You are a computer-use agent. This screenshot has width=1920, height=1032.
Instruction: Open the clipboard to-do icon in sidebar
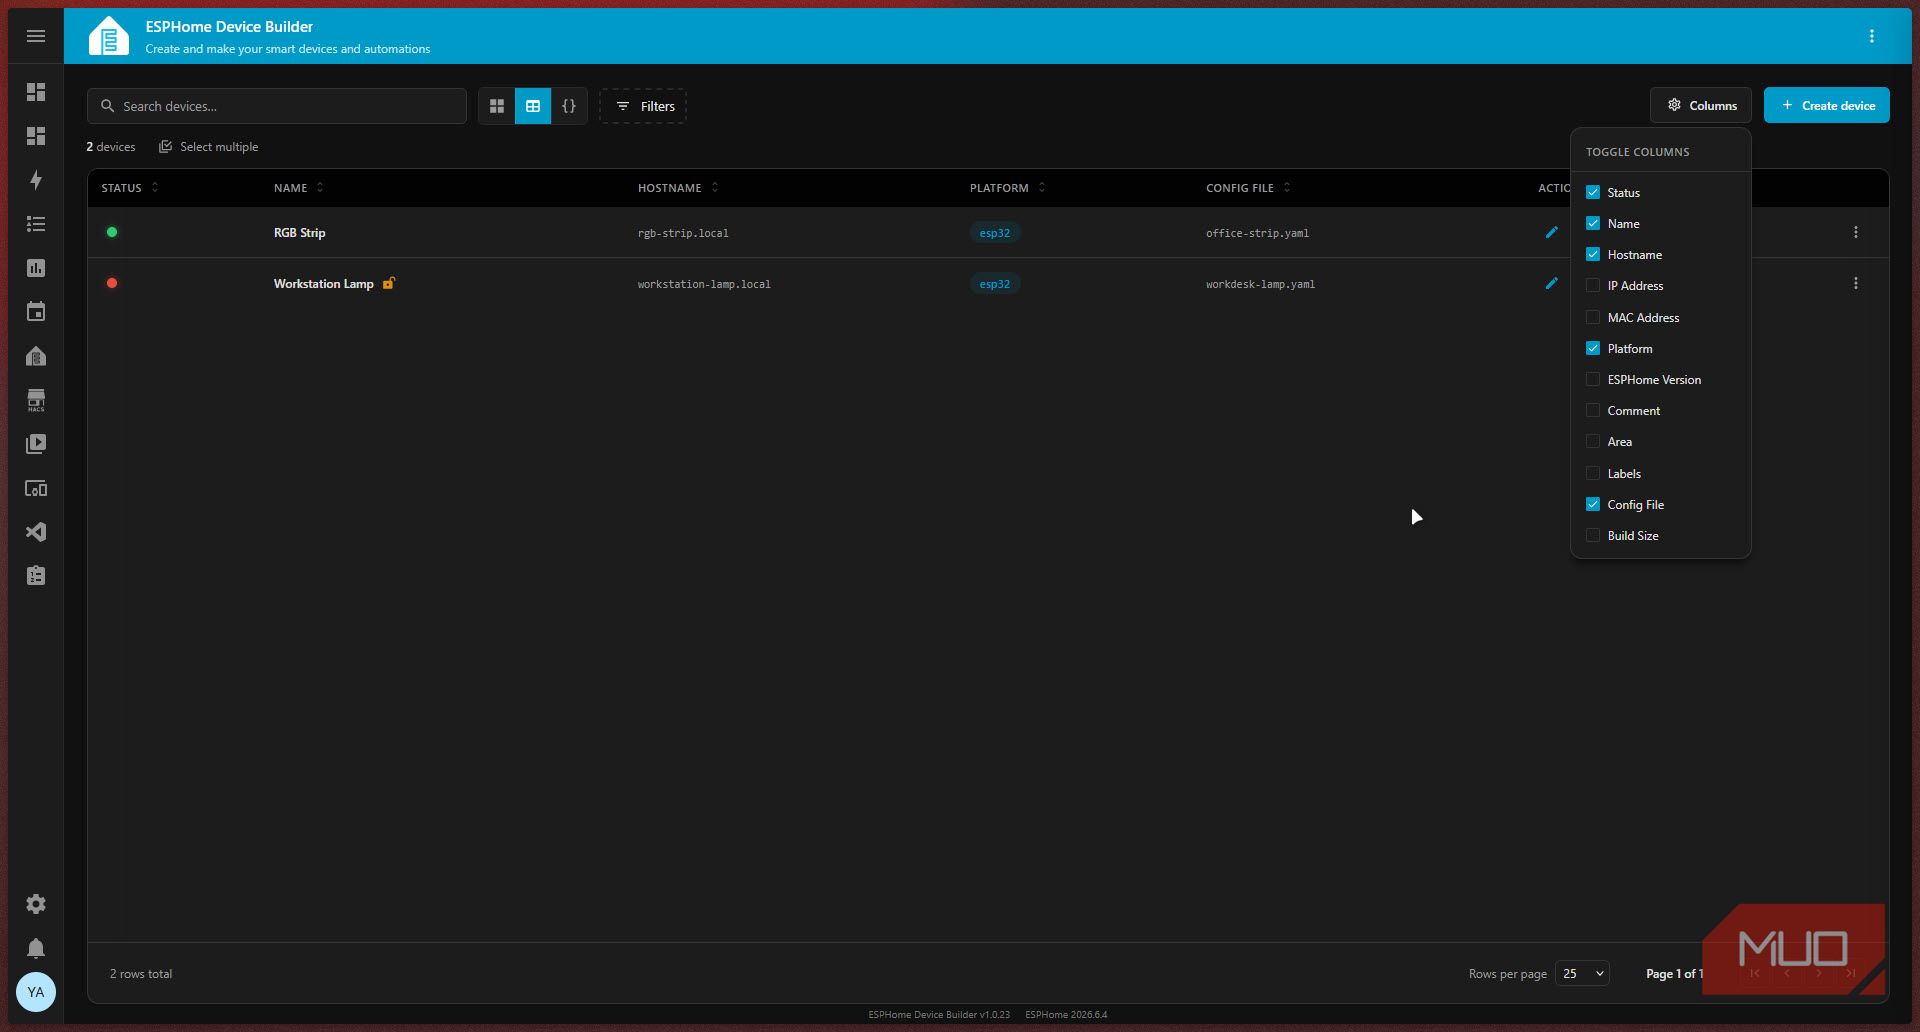pyautogui.click(x=36, y=576)
